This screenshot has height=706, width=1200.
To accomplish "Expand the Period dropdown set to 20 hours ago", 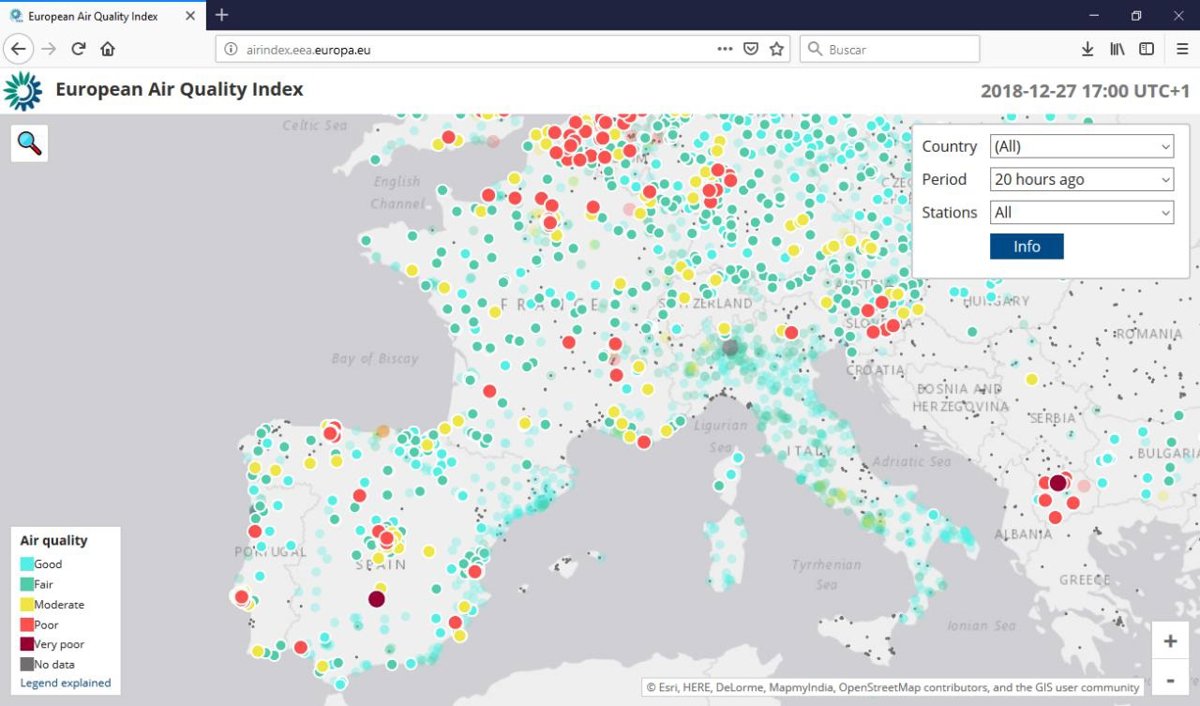I will (x=1081, y=179).
